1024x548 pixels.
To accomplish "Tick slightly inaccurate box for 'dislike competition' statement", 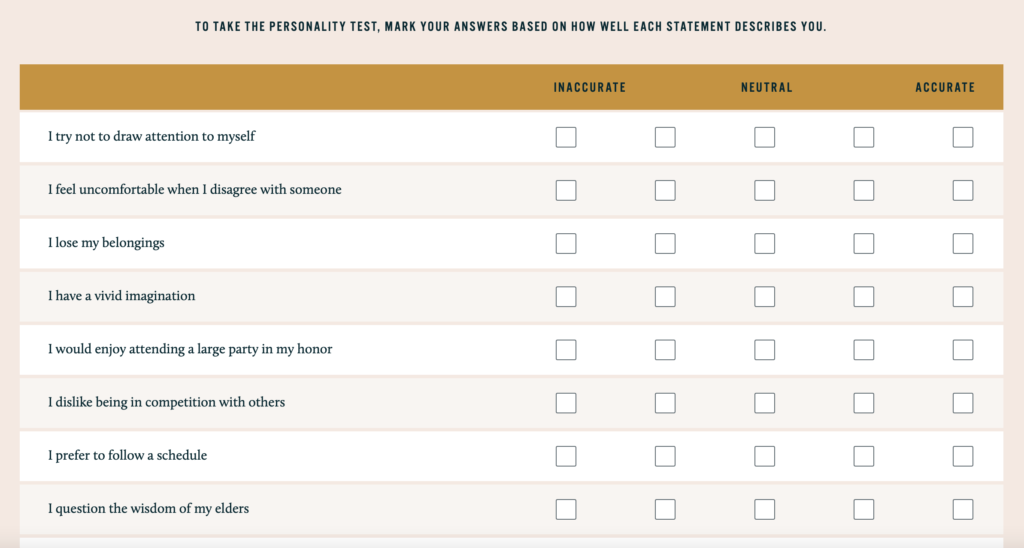I will (665, 403).
